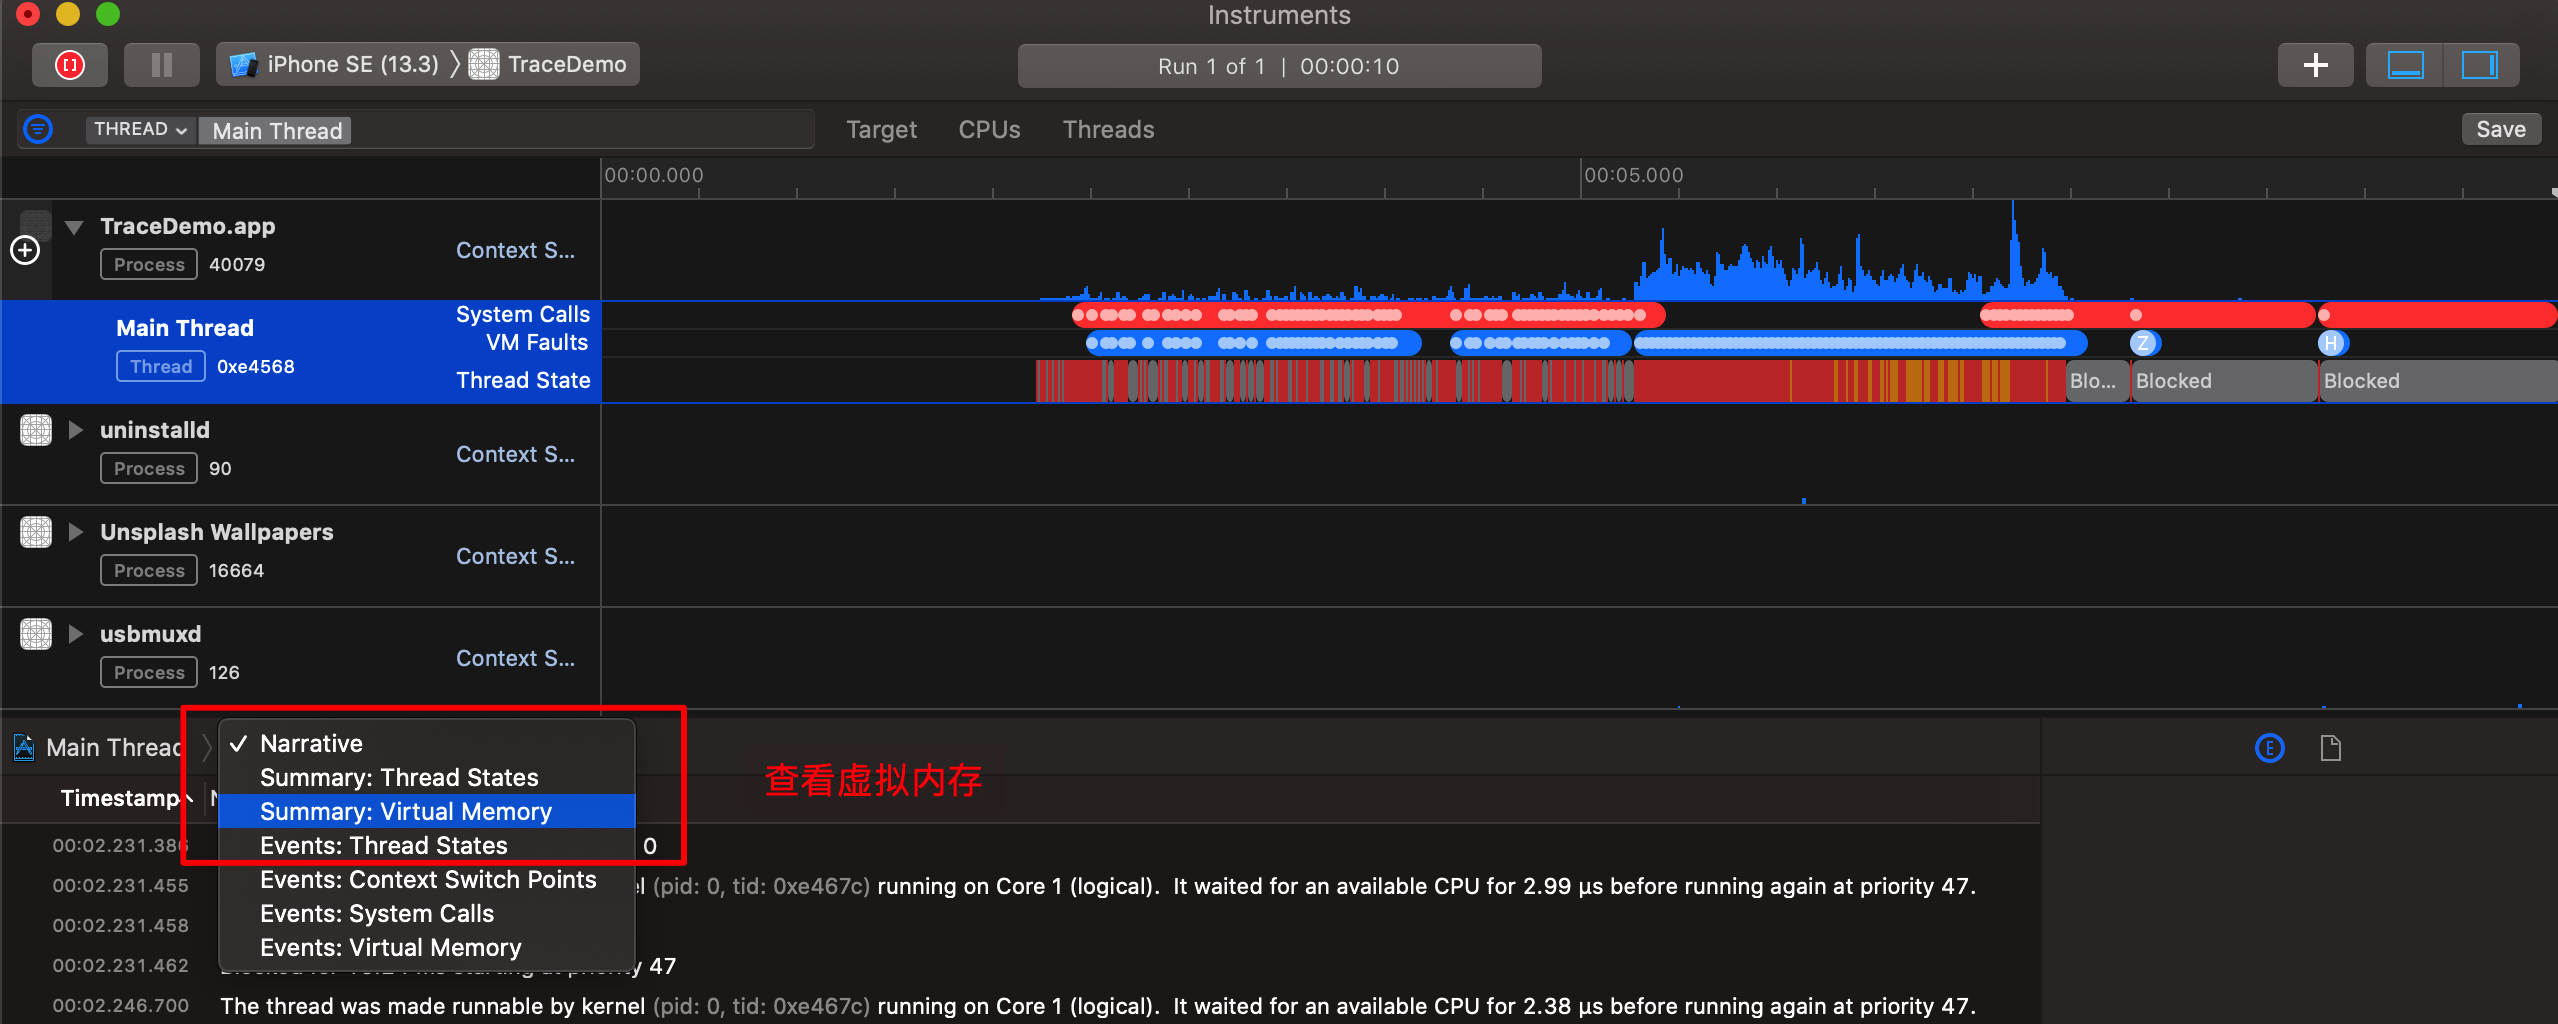
Task: Click the Save button
Action: (2500, 129)
